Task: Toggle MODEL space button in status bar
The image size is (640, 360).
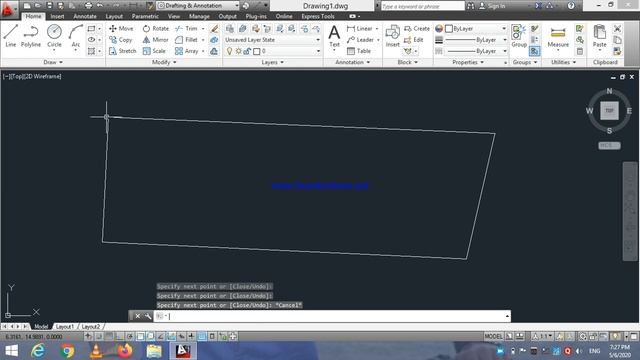Action: (493, 336)
